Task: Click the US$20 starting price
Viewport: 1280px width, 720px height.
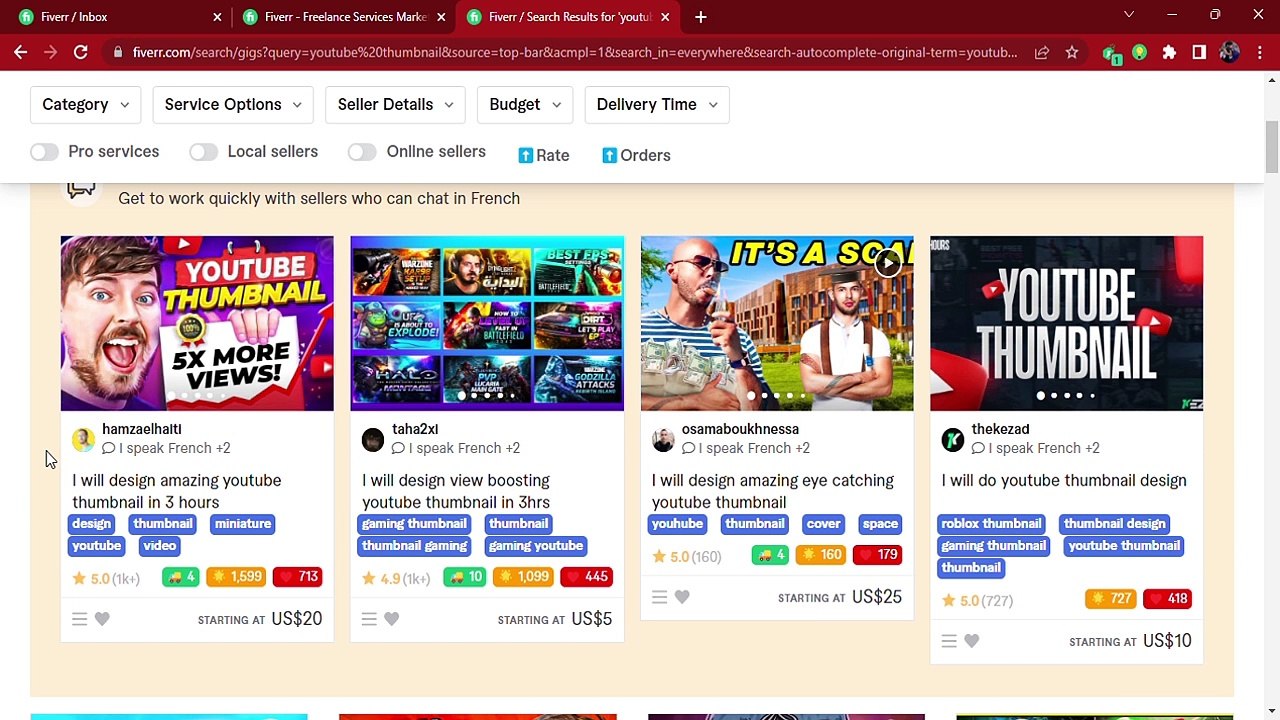Action: 296,619
